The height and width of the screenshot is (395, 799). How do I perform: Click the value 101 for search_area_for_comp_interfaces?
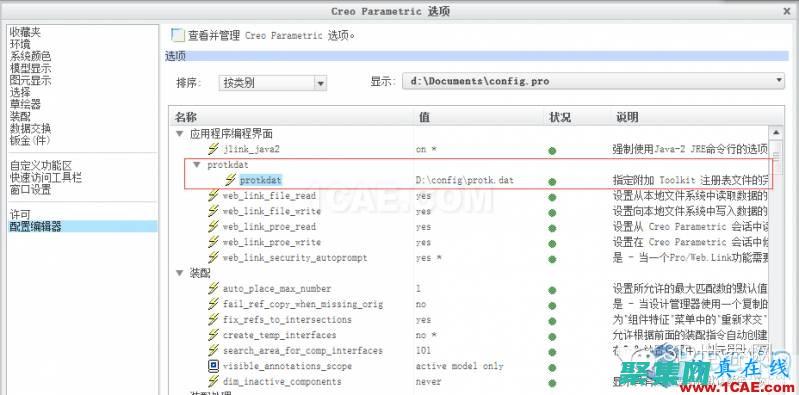[x=423, y=351]
